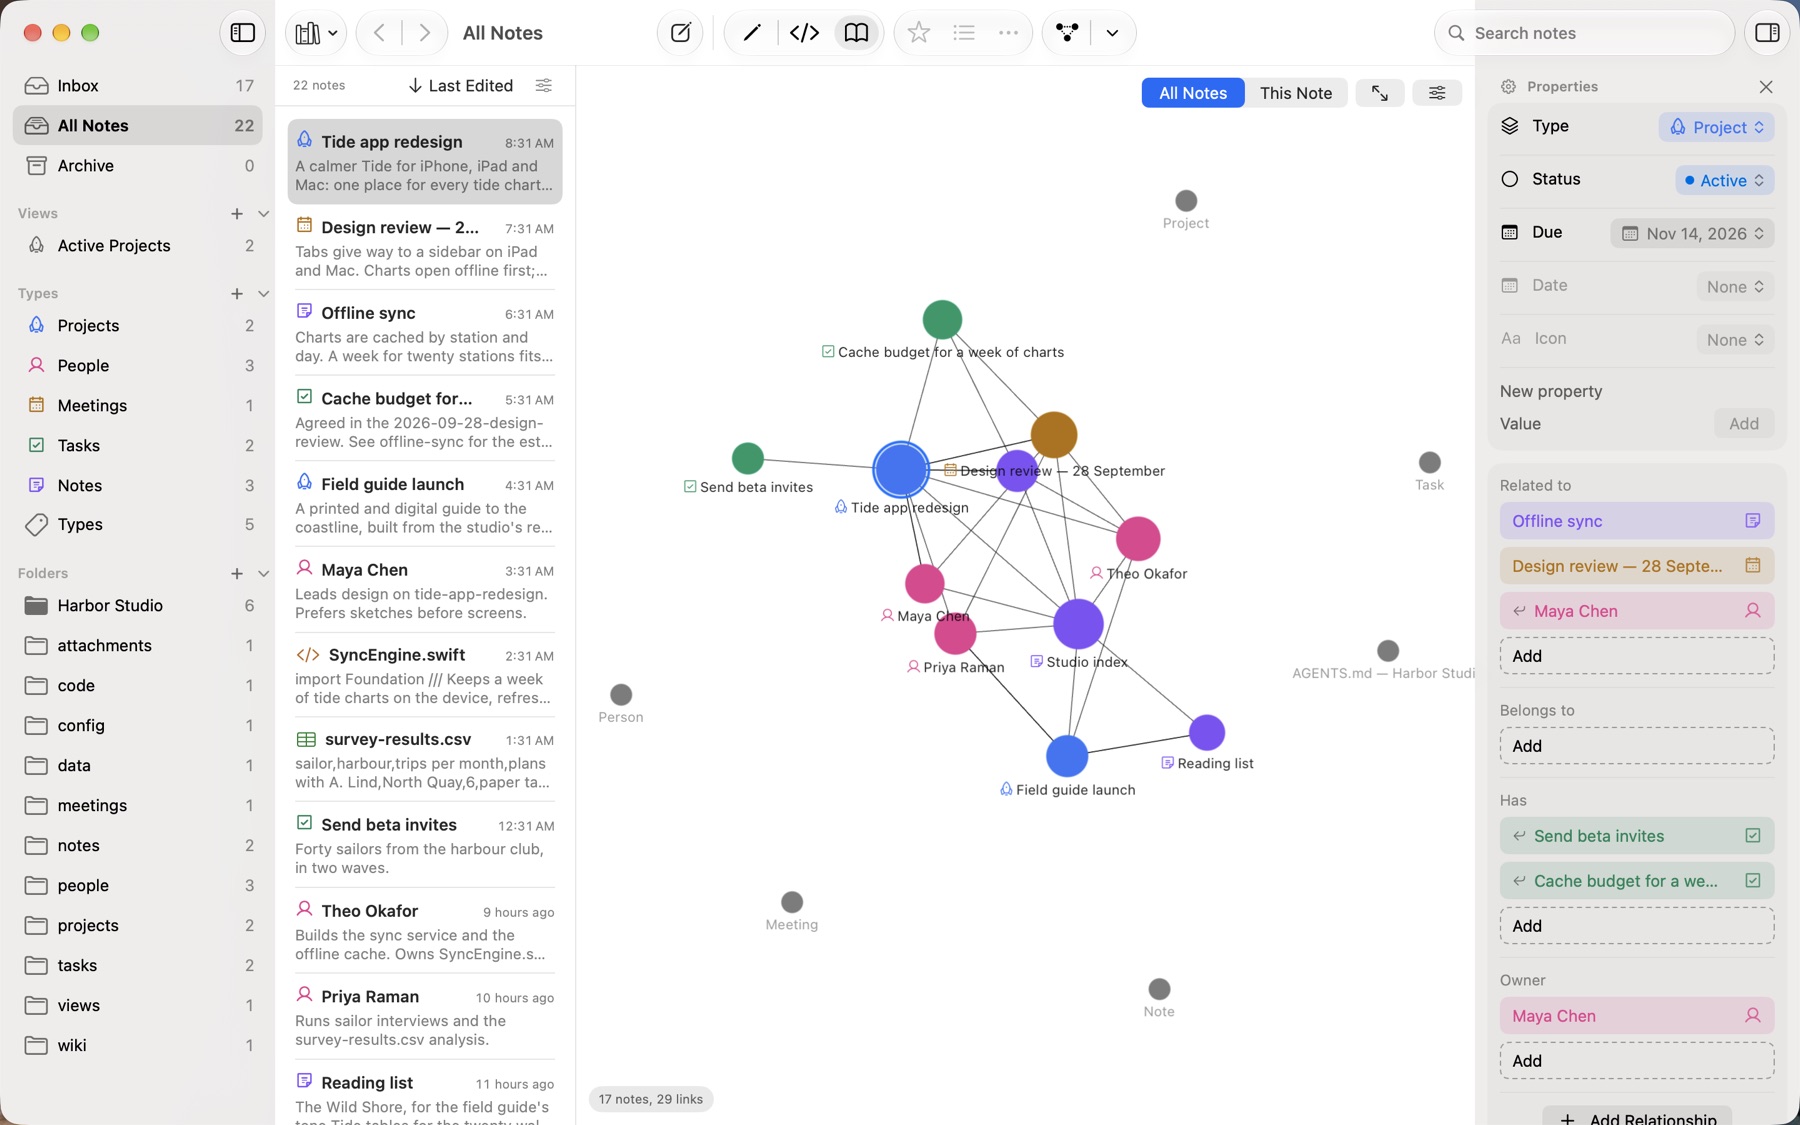Open note list filter settings icon
Image resolution: width=1800 pixels, height=1125 pixels.
click(544, 86)
